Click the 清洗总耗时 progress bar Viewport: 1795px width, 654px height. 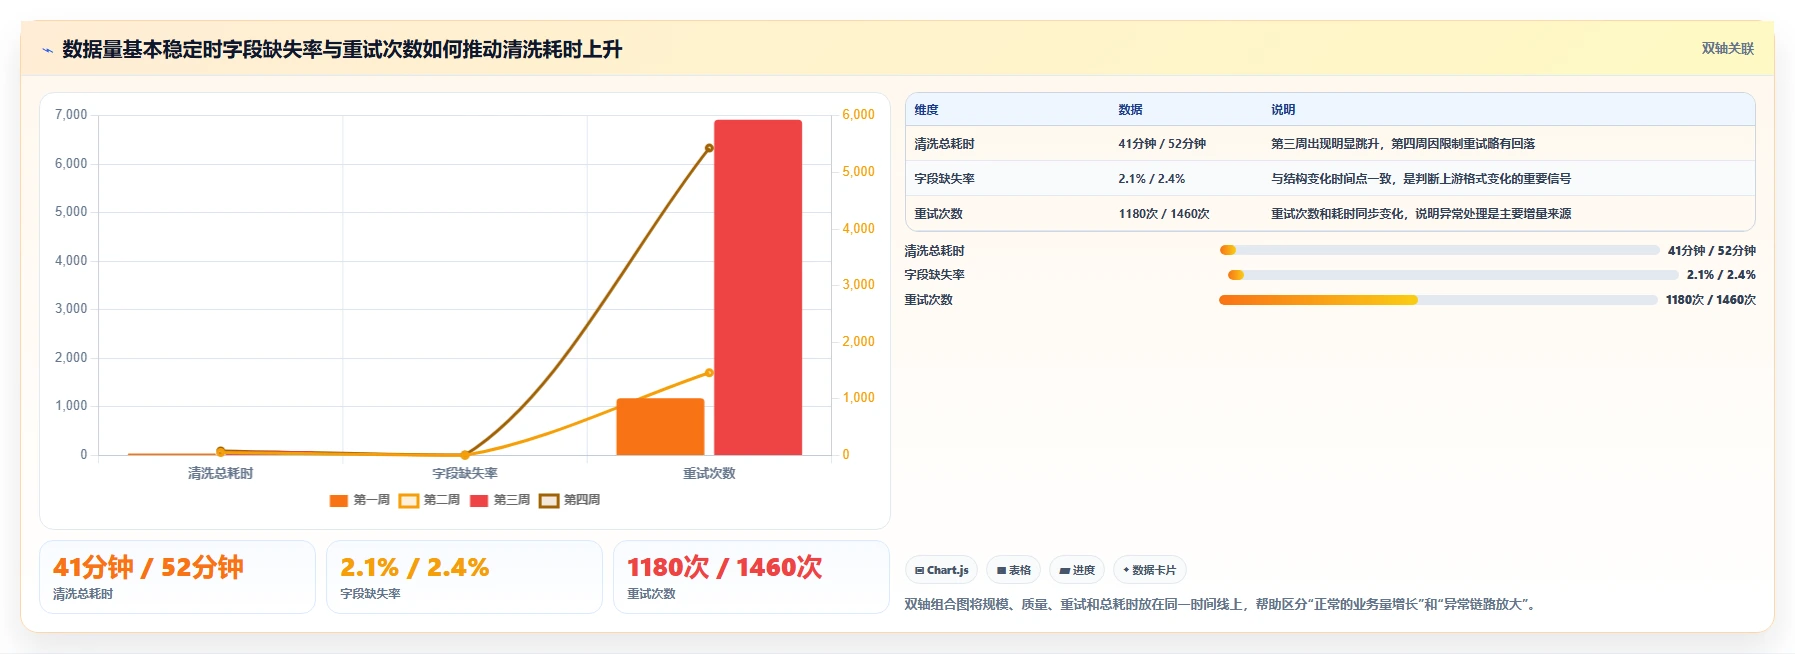(x=1439, y=250)
